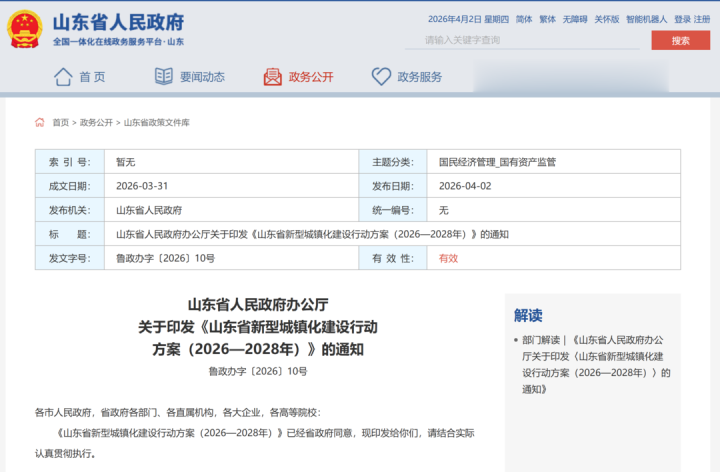Click the 登录 login link
The image size is (720, 472).
(x=682, y=19)
